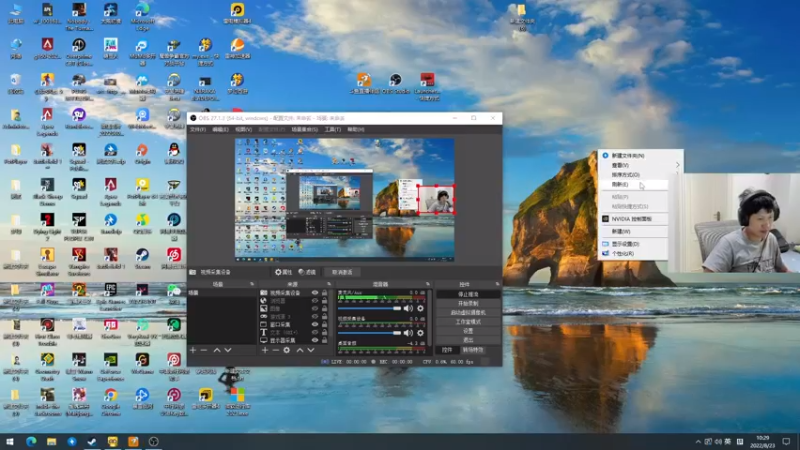Open NVIDIA Control Panel from context menu

click(x=633, y=219)
